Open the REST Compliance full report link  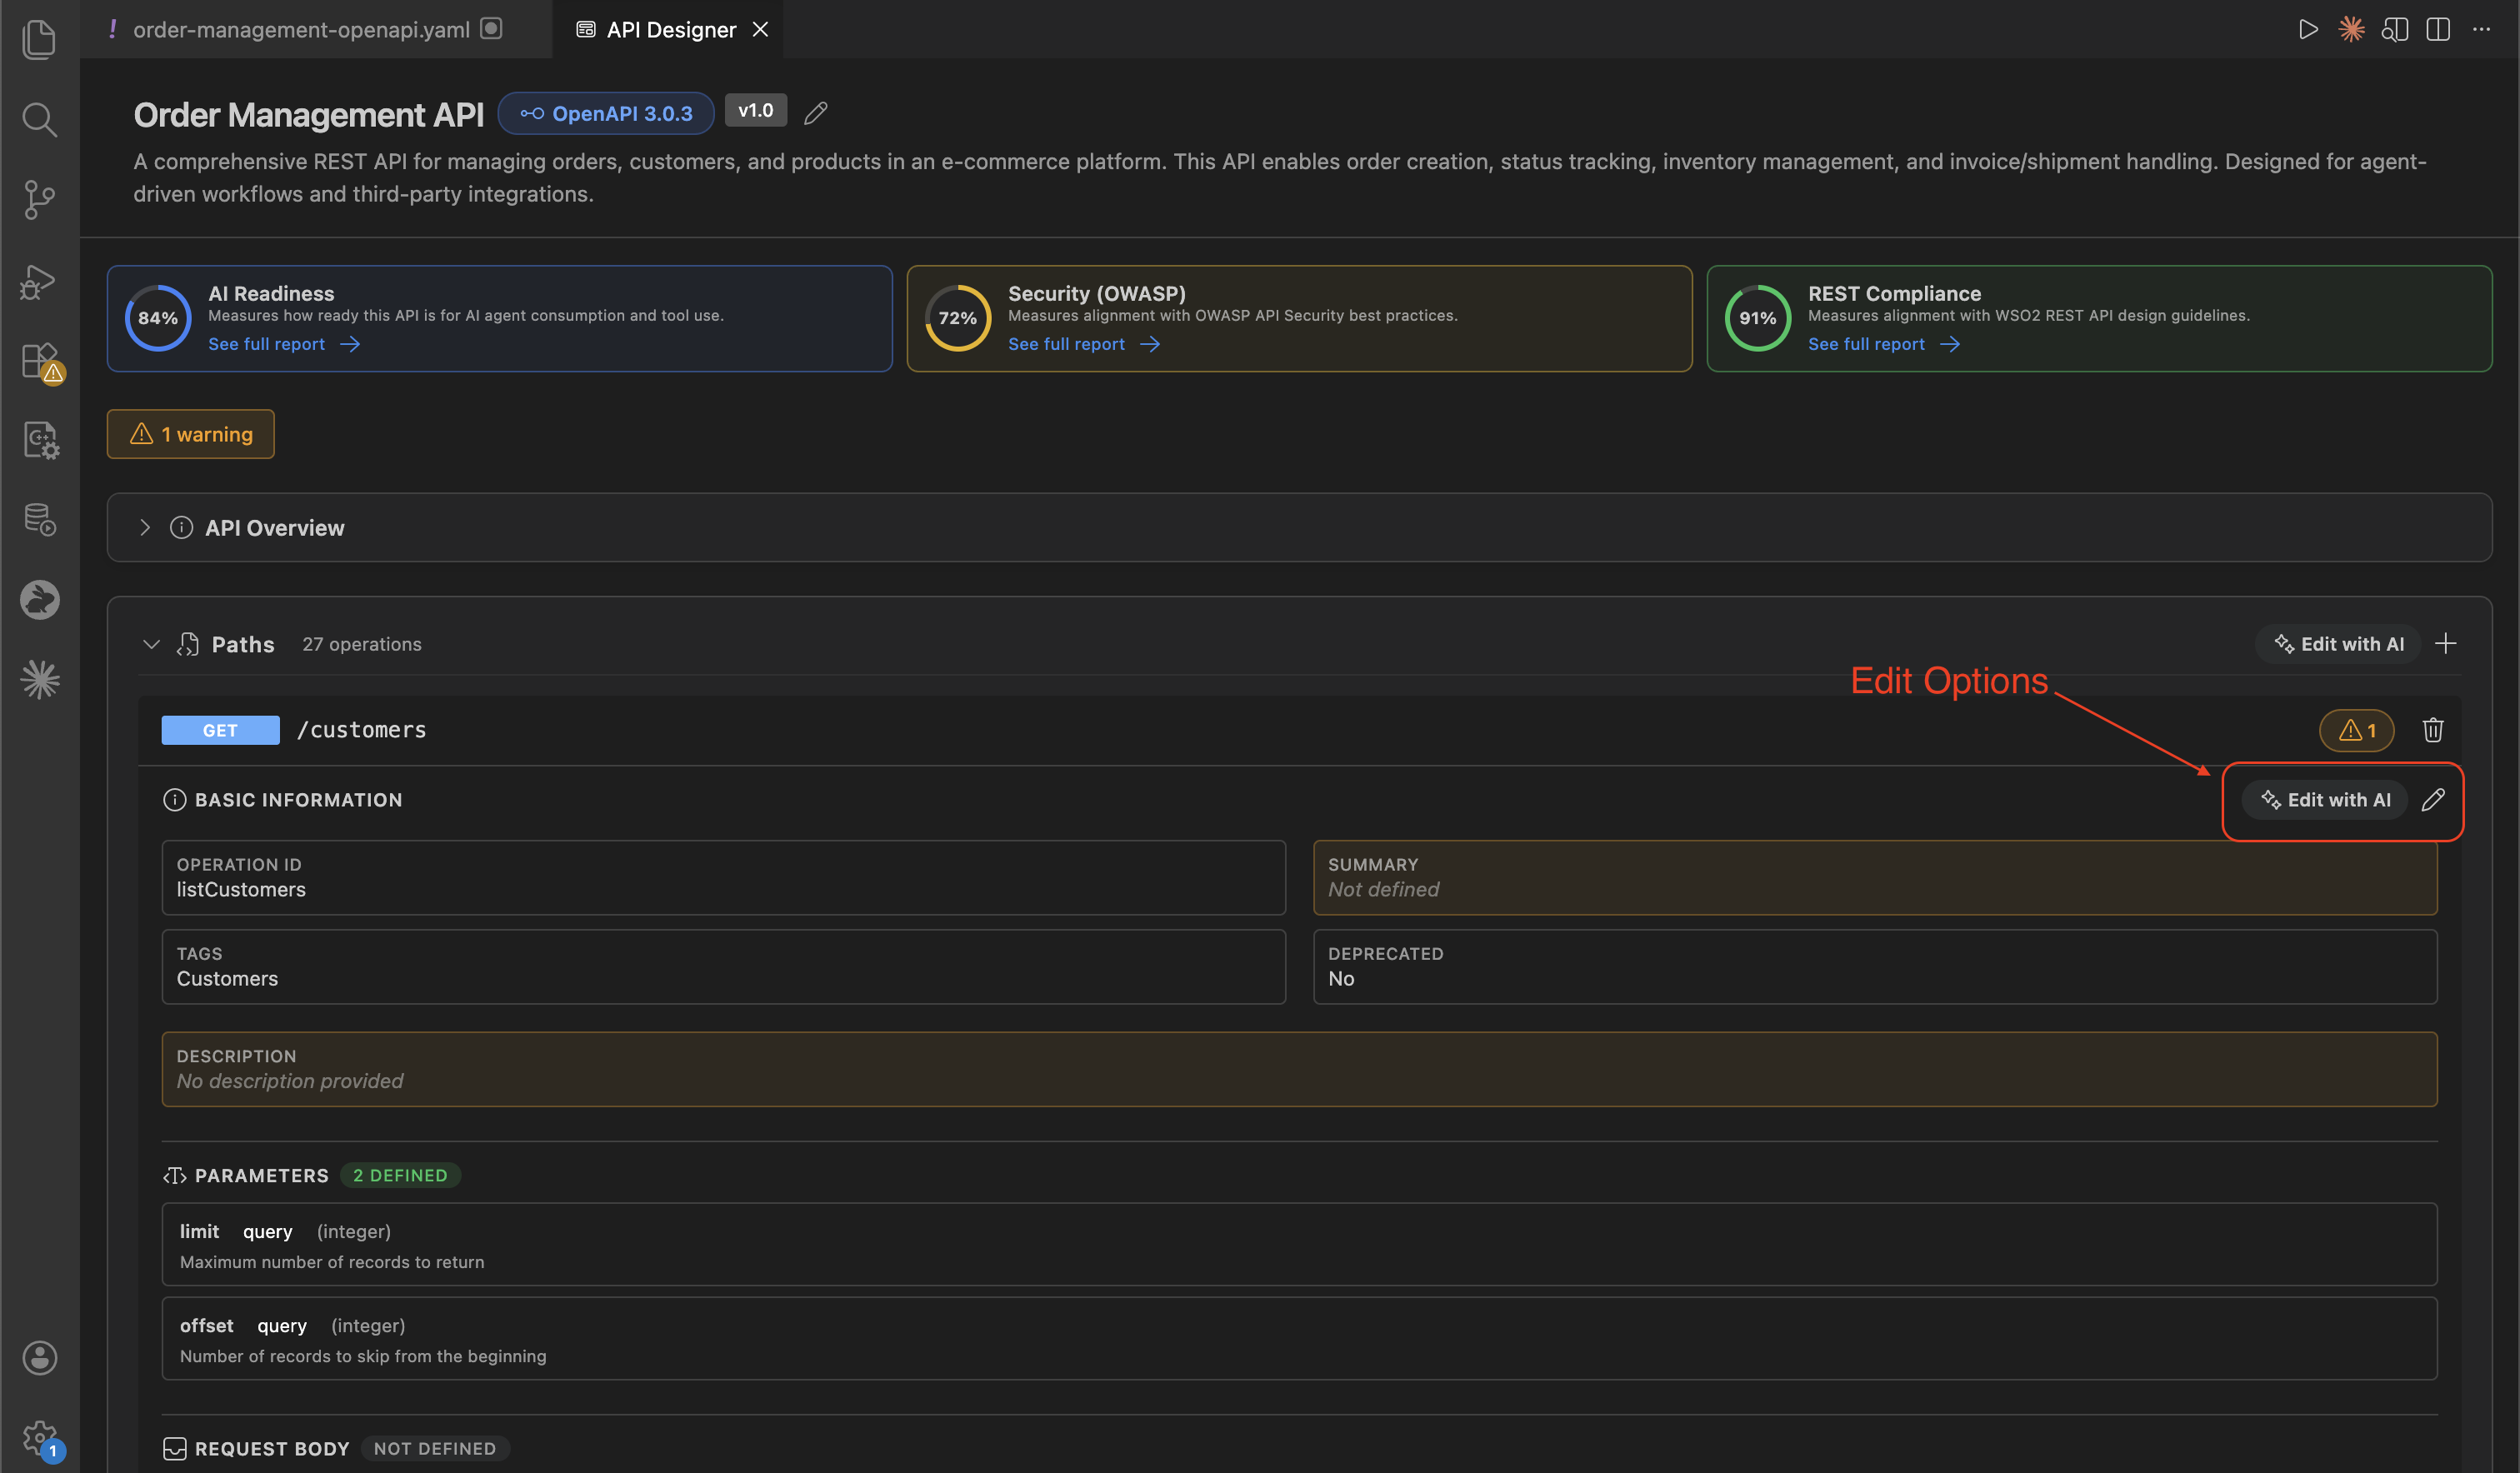(x=1884, y=344)
